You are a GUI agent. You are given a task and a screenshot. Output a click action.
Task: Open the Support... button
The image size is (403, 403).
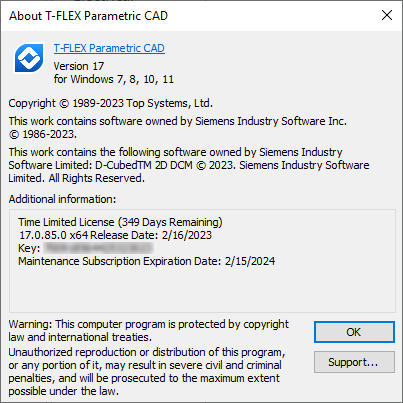354,362
